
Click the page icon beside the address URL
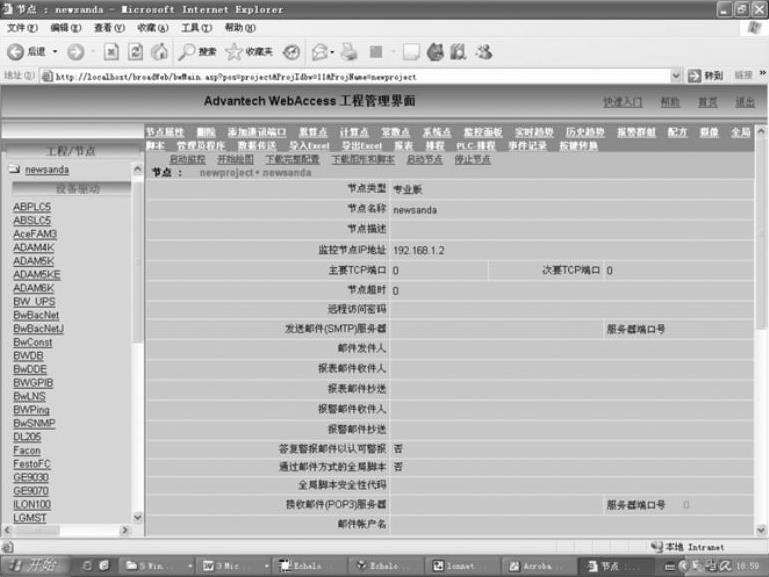(x=47, y=76)
